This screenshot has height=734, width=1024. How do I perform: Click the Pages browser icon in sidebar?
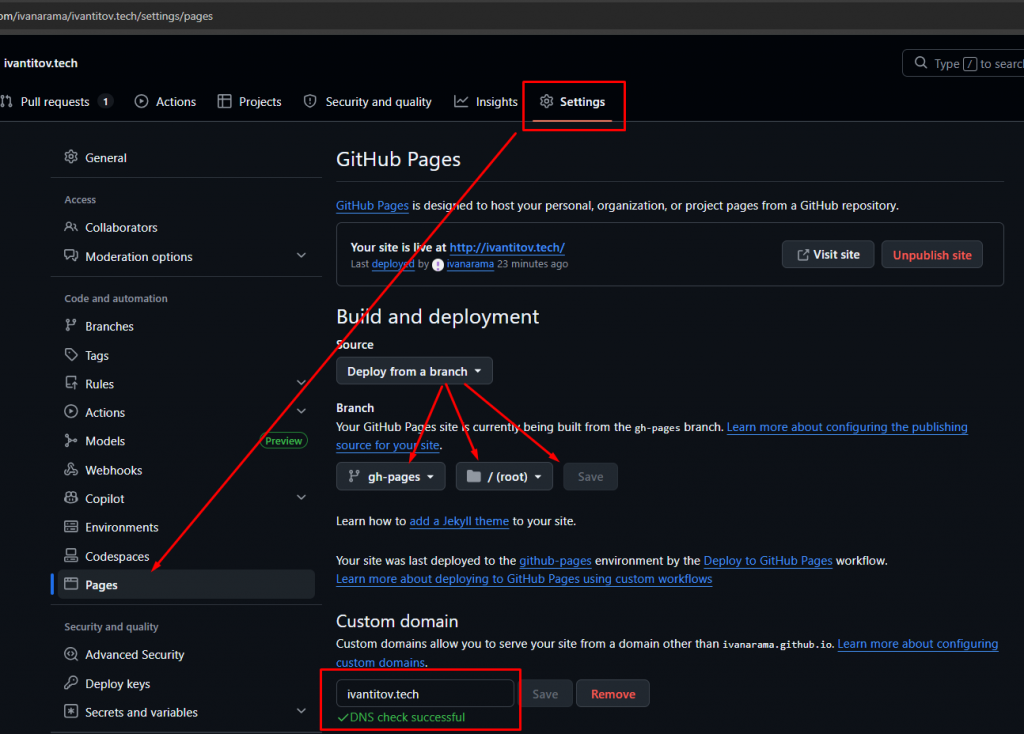point(71,584)
